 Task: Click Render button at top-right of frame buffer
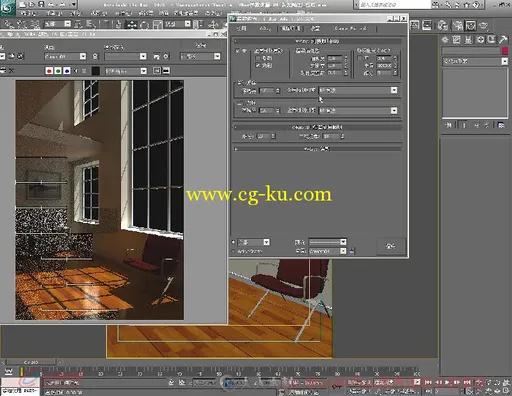201,45
